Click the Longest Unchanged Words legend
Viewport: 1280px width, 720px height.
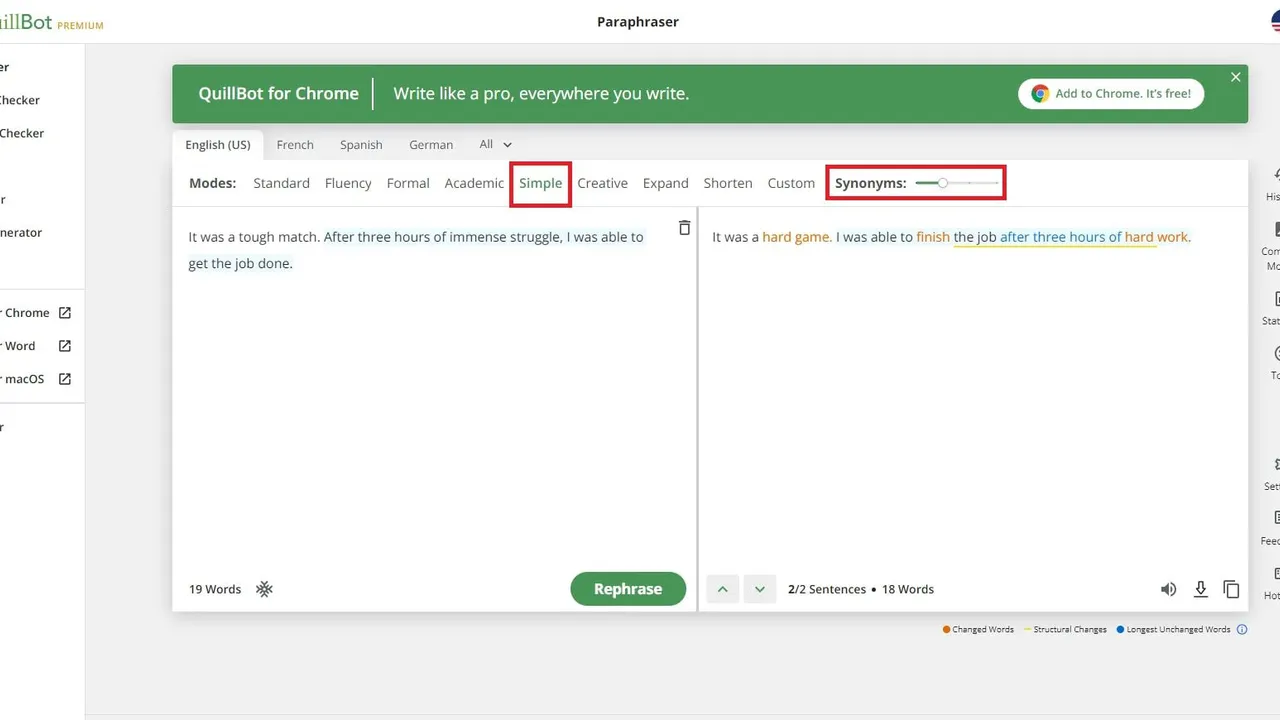click(1173, 630)
